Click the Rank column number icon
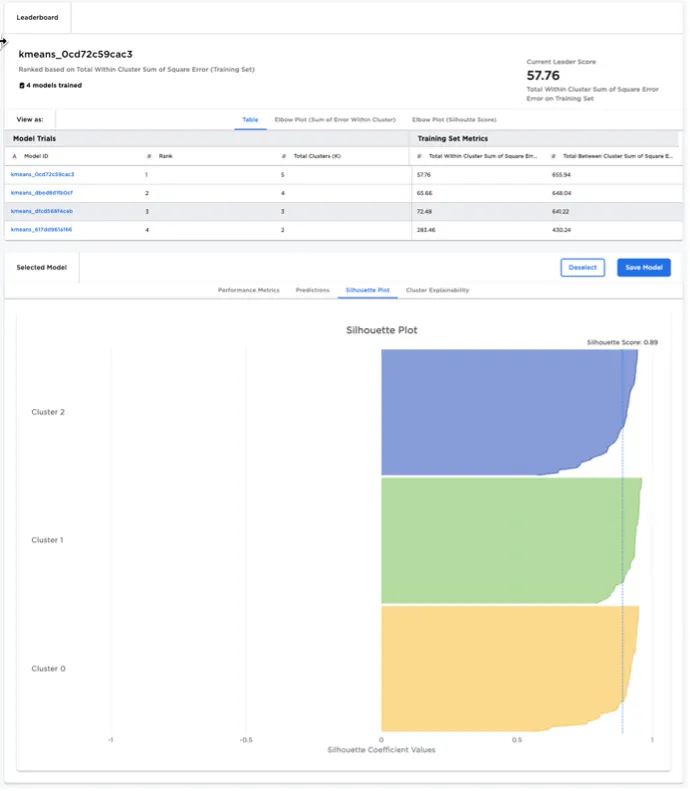690x791 pixels. pyautogui.click(x=149, y=157)
